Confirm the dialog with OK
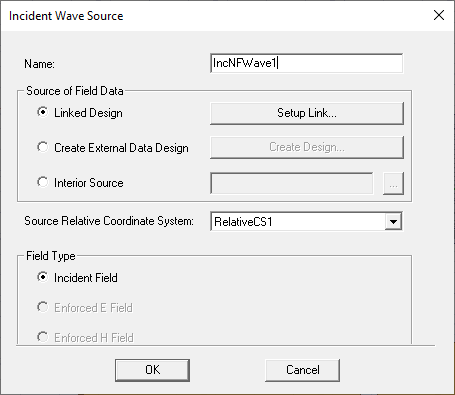The height and width of the screenshot is (395, 455). click(x=152, y=370)
